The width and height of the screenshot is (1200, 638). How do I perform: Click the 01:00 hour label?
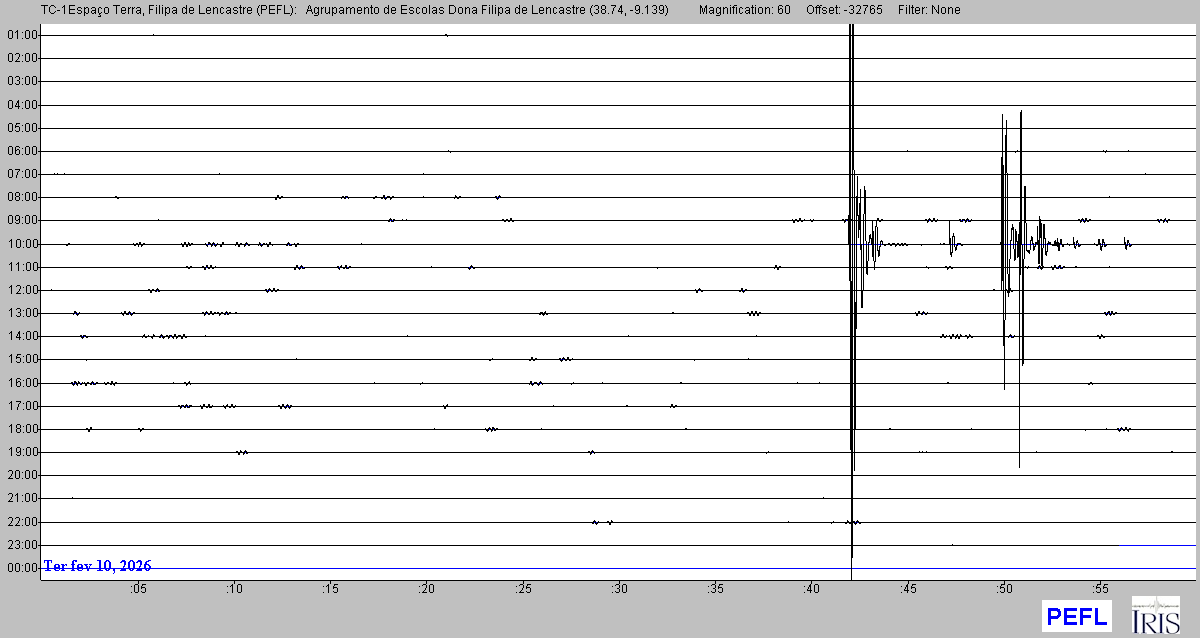tap(22, 35)
